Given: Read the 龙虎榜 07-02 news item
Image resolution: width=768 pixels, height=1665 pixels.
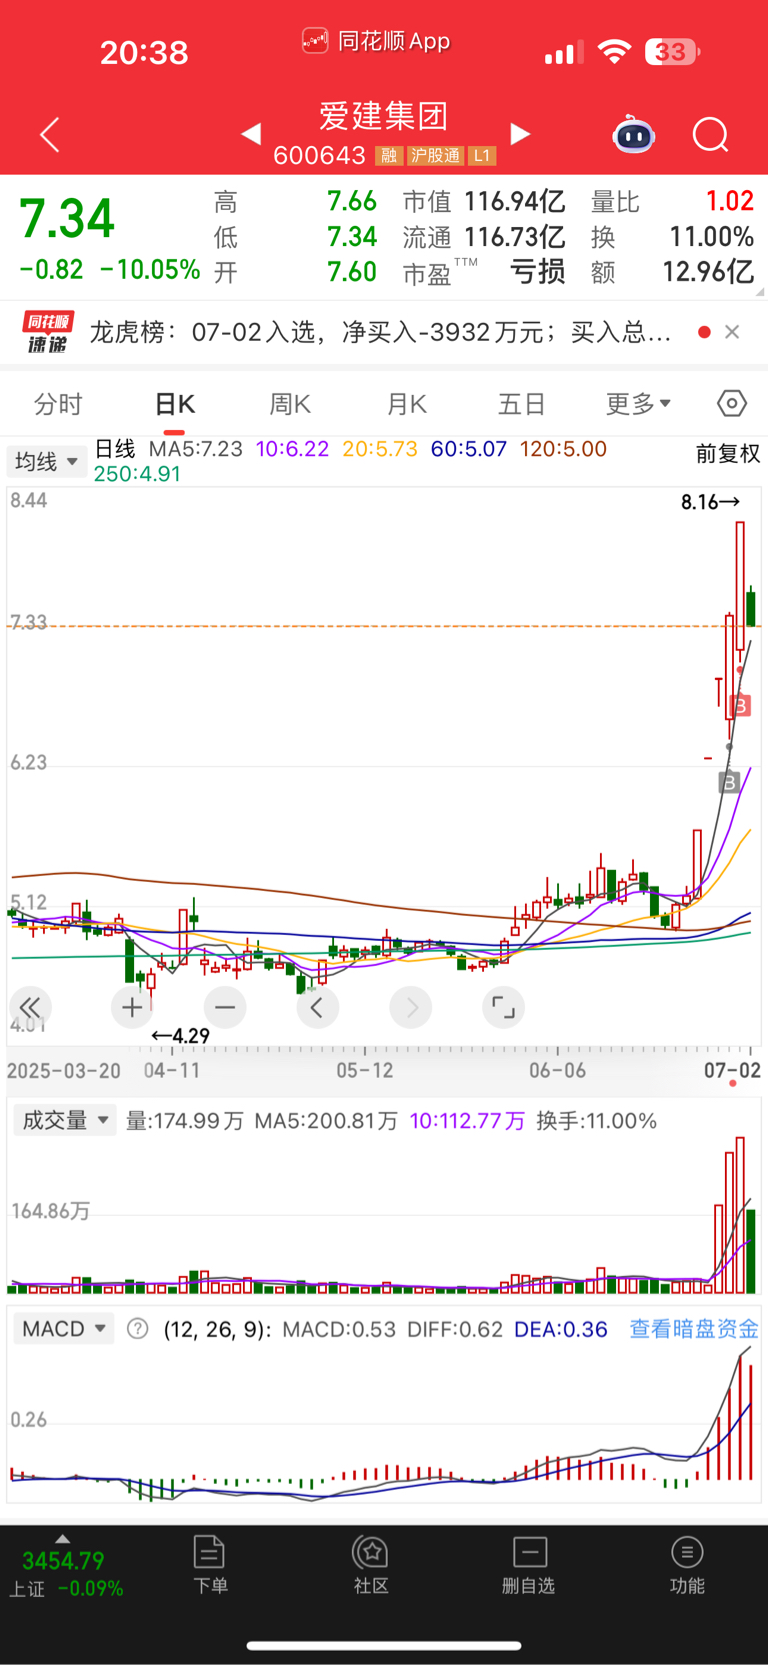Looking at the screenshot, I should point(380,332).
